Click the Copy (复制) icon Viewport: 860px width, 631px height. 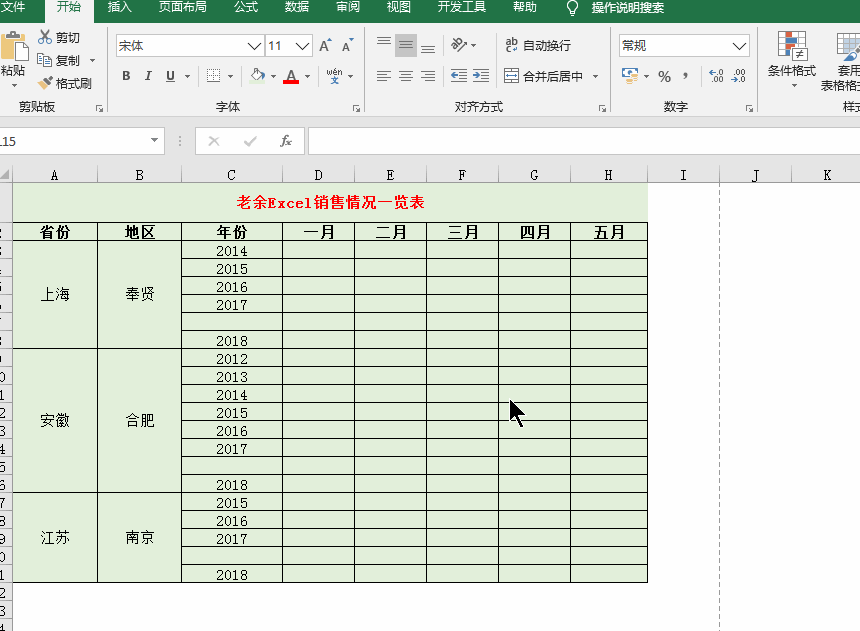tap(44, 60)
